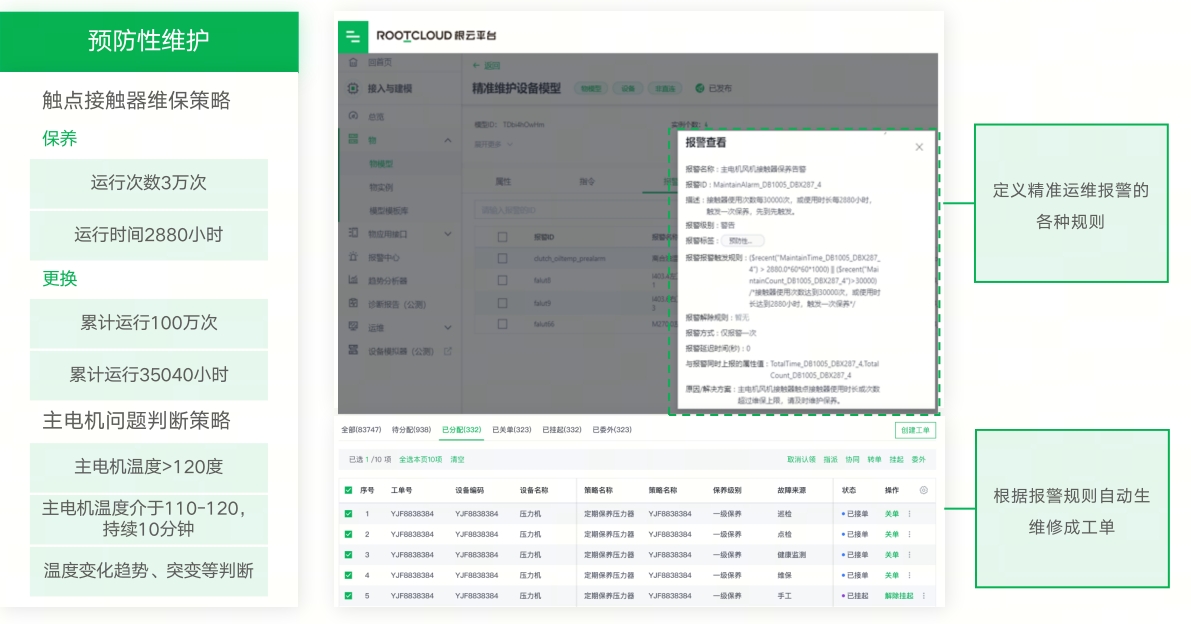The width and height of the screenshot is (1191, 624).
Task: Switch to the 已关单(323) tab
Action: (511, 430)
